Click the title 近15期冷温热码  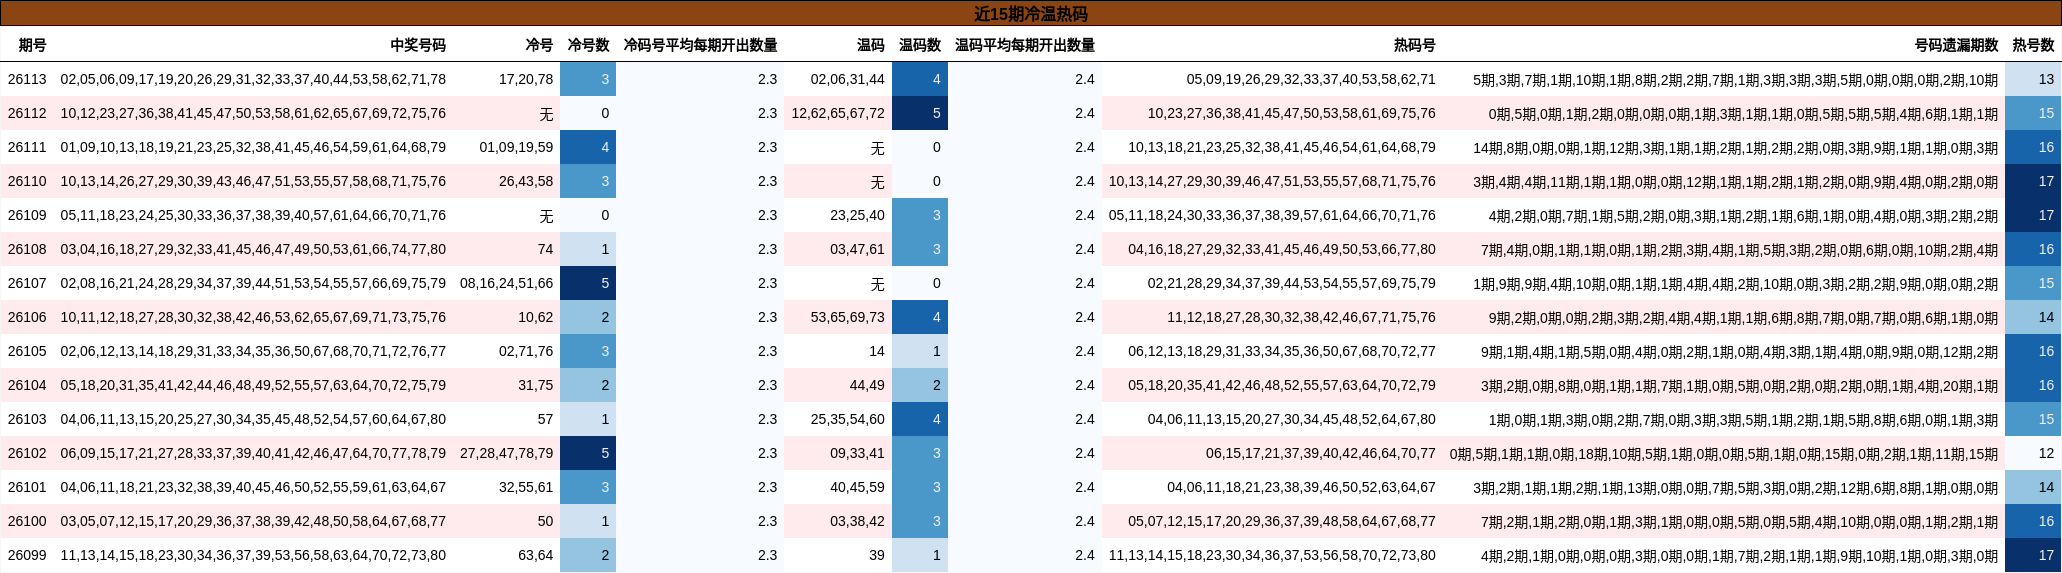[x=1030, y=14]
